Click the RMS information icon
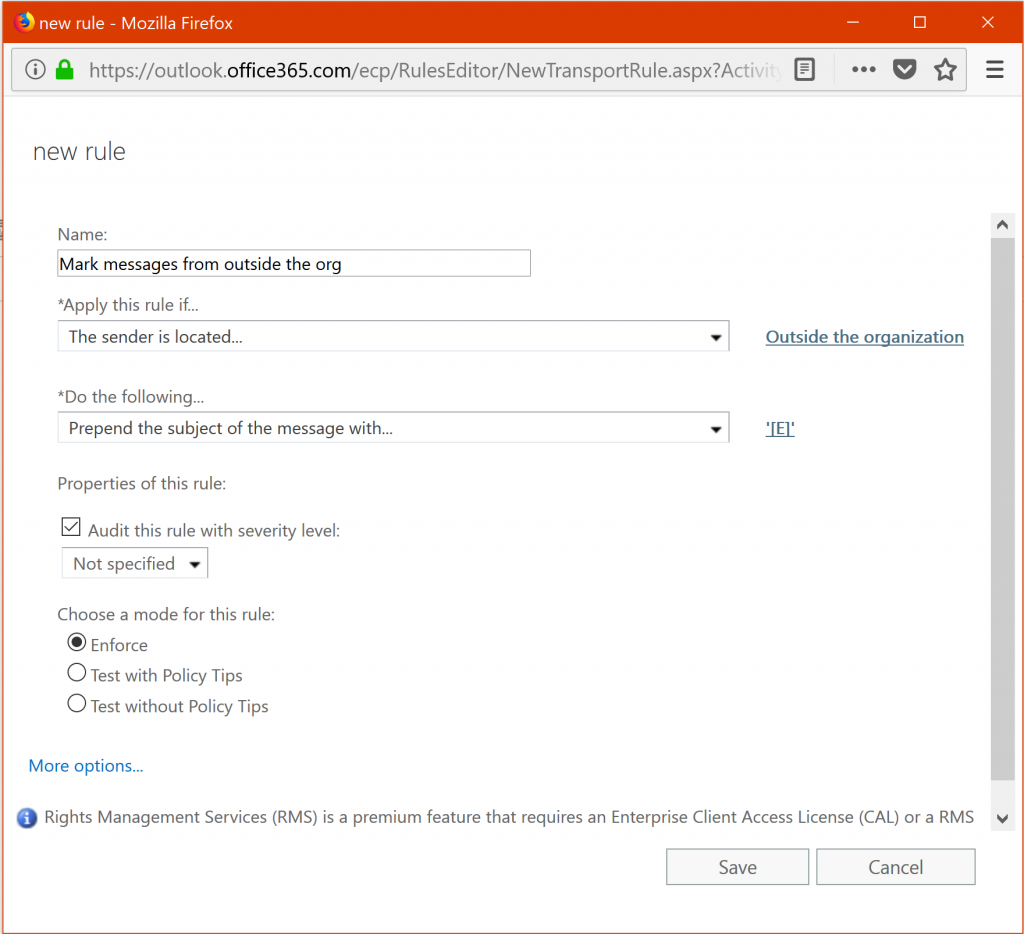This screenshot has width=1024, height=934. tap(26, 817)
